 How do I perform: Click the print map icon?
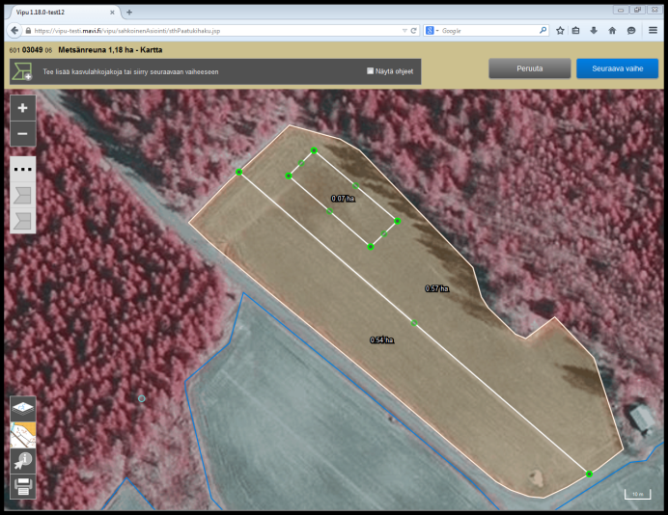22,487
